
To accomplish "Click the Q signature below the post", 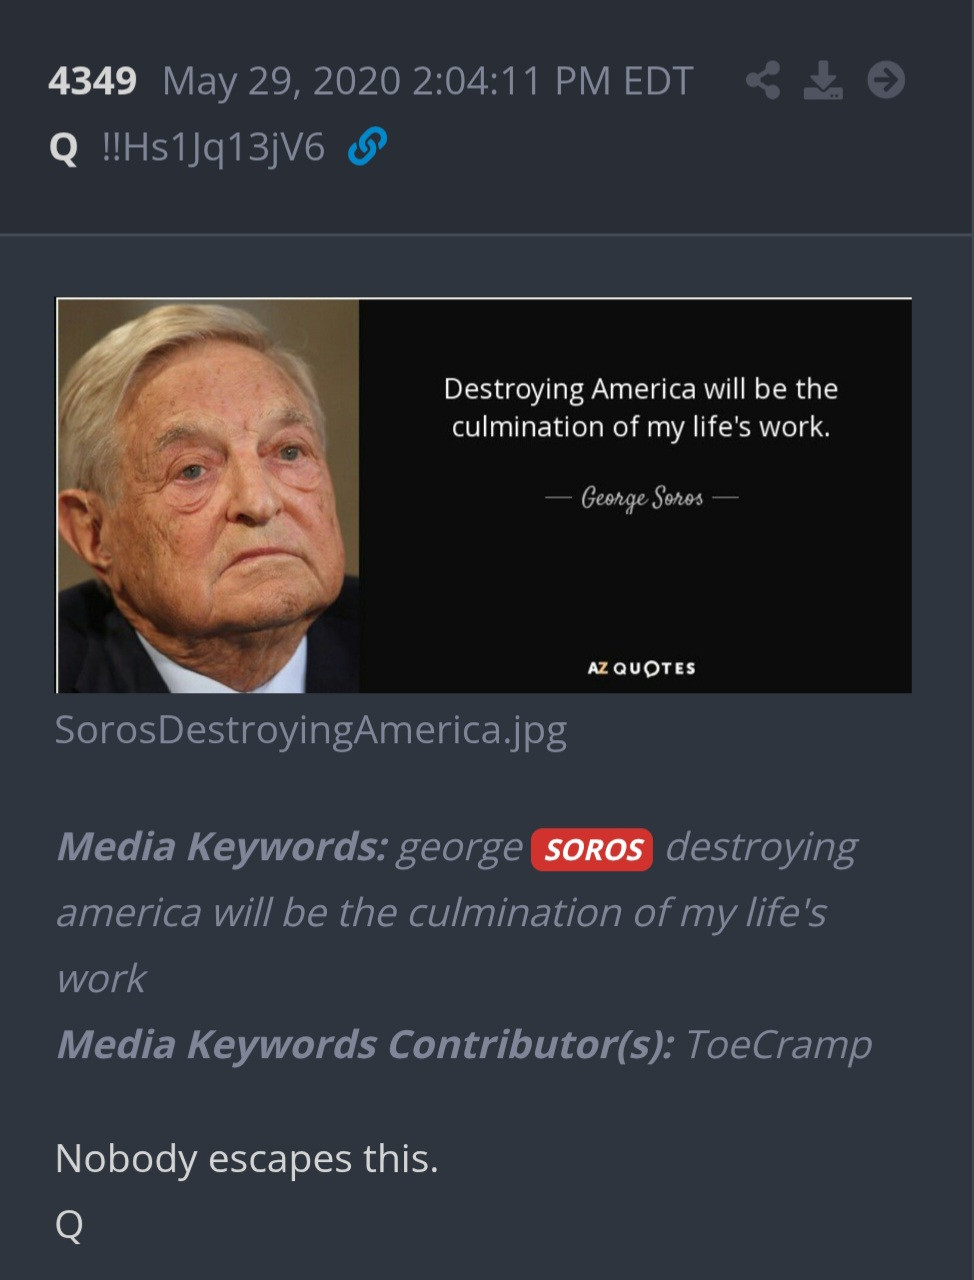I will click(69, 1224).
